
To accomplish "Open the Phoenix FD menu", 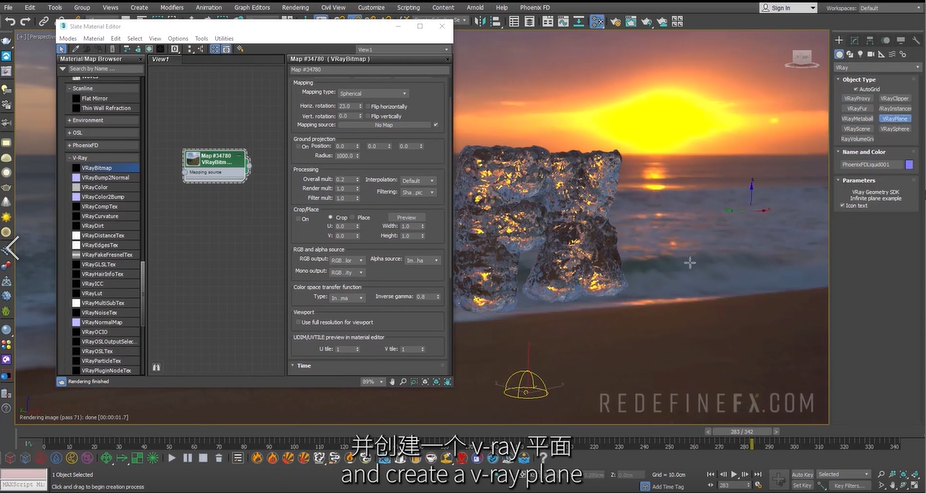I will pyautogui.click(x=534, y=8).
